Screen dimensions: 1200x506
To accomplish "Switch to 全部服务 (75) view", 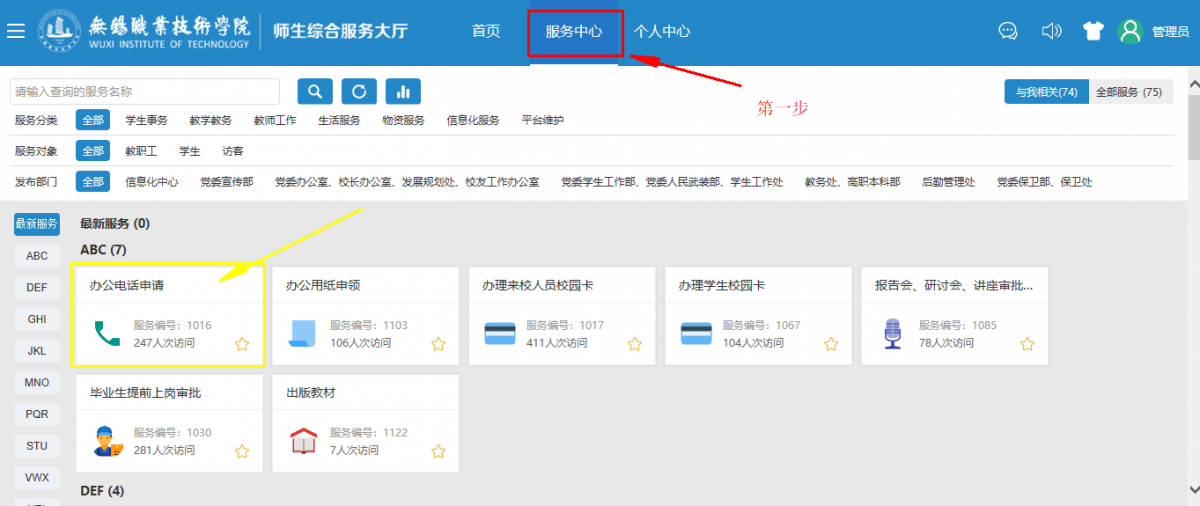I will (1129, 92).
